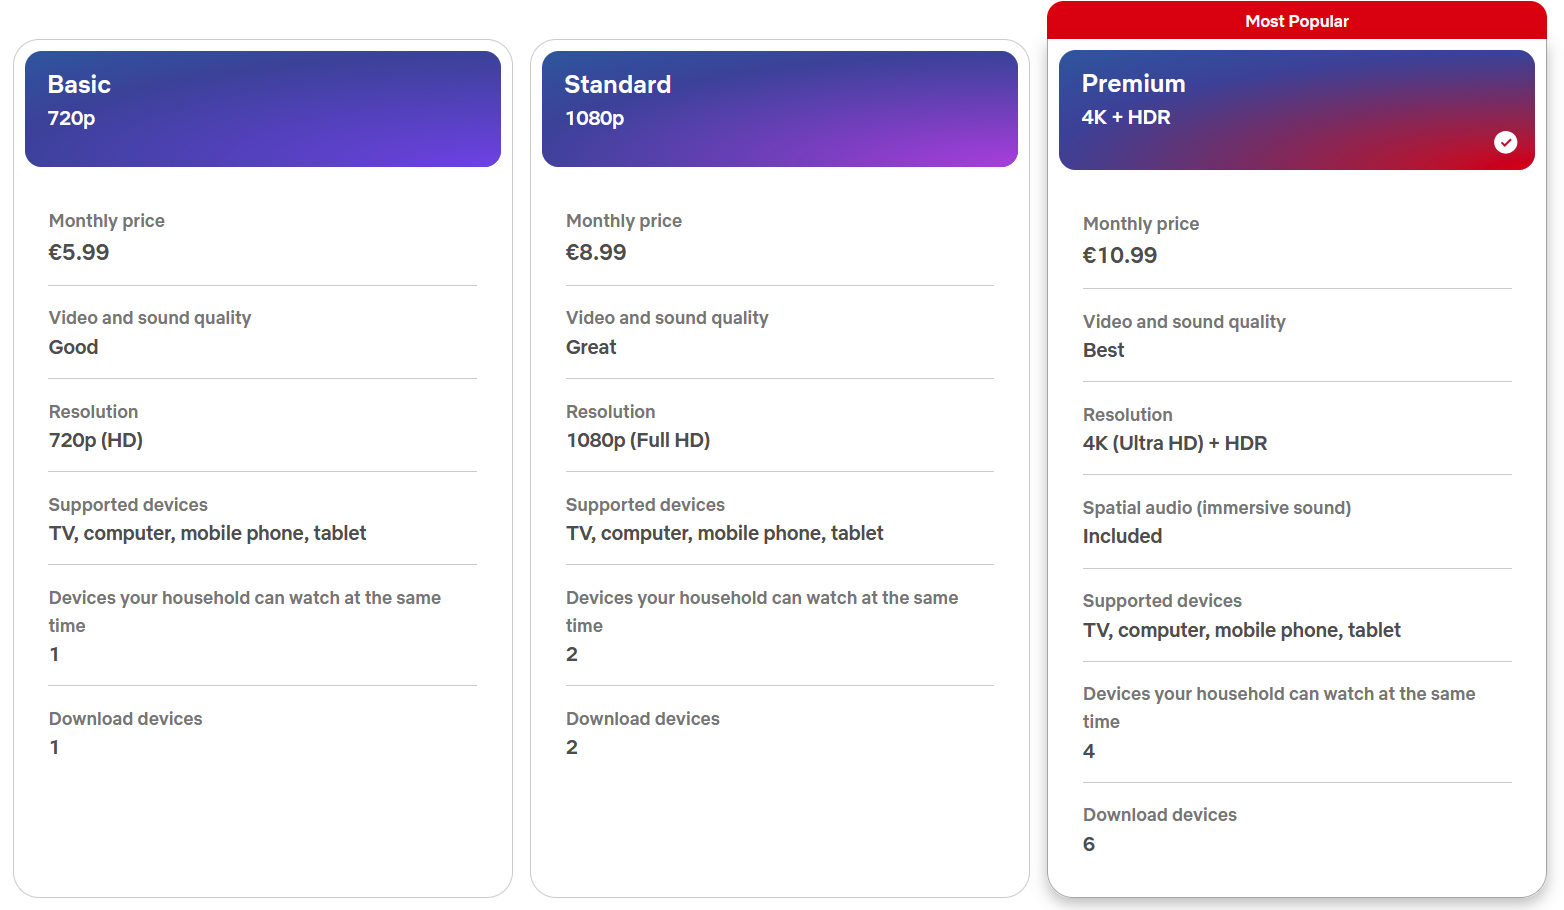Click the 1080p (Full HD) resolution text

click(x=638, y=440)
